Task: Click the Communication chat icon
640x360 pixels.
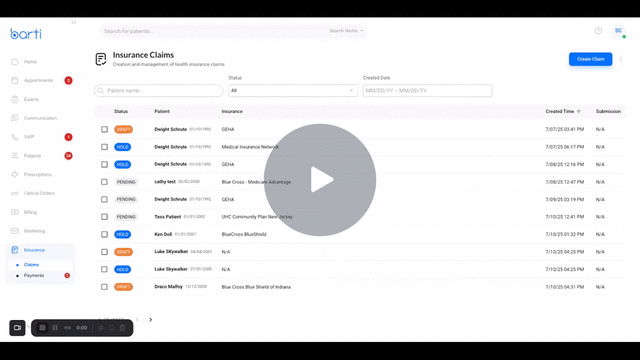Action: [15, 118]
